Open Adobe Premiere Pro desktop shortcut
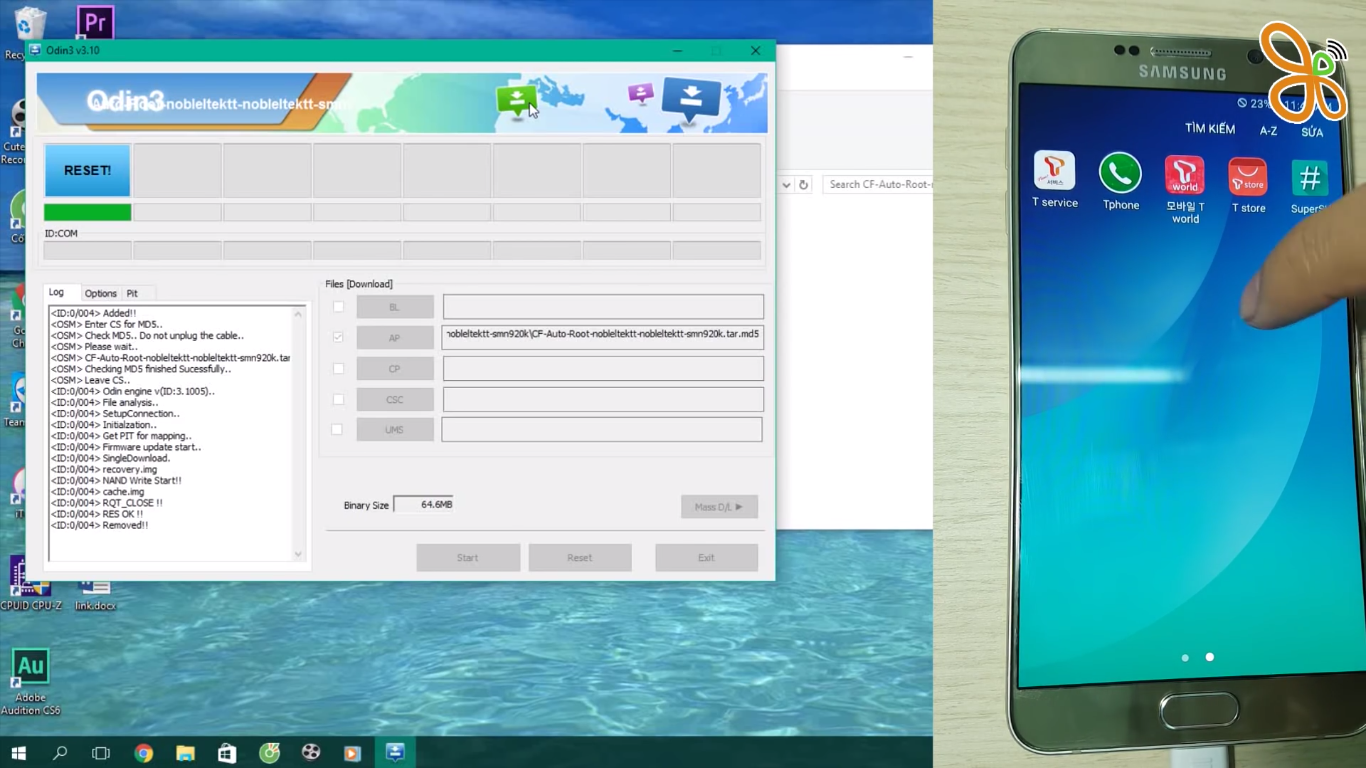This screenshot has width=1366, height=768. tap(95, 22)
